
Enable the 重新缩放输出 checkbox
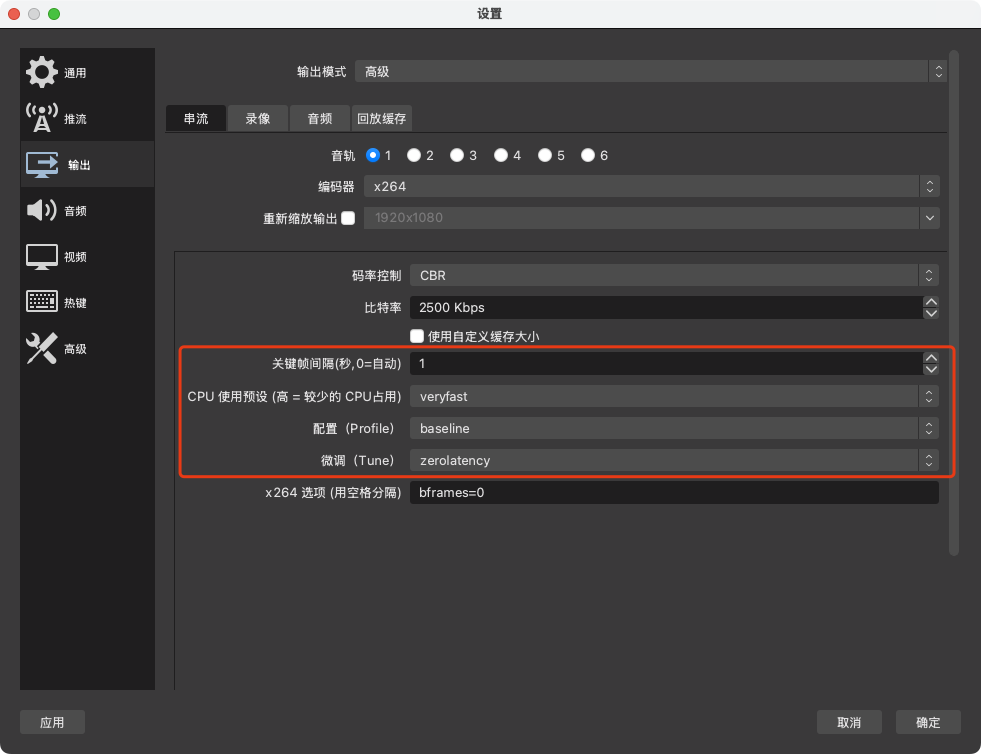coord(348,218)
